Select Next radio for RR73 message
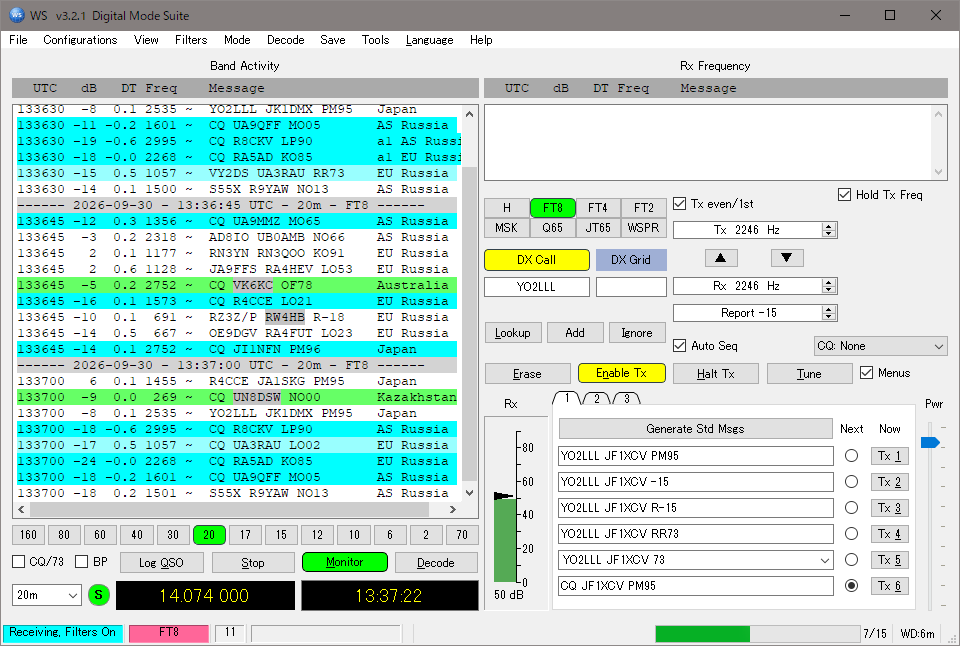The width and height of the screenshot is (960, 646). pos(851,534)
